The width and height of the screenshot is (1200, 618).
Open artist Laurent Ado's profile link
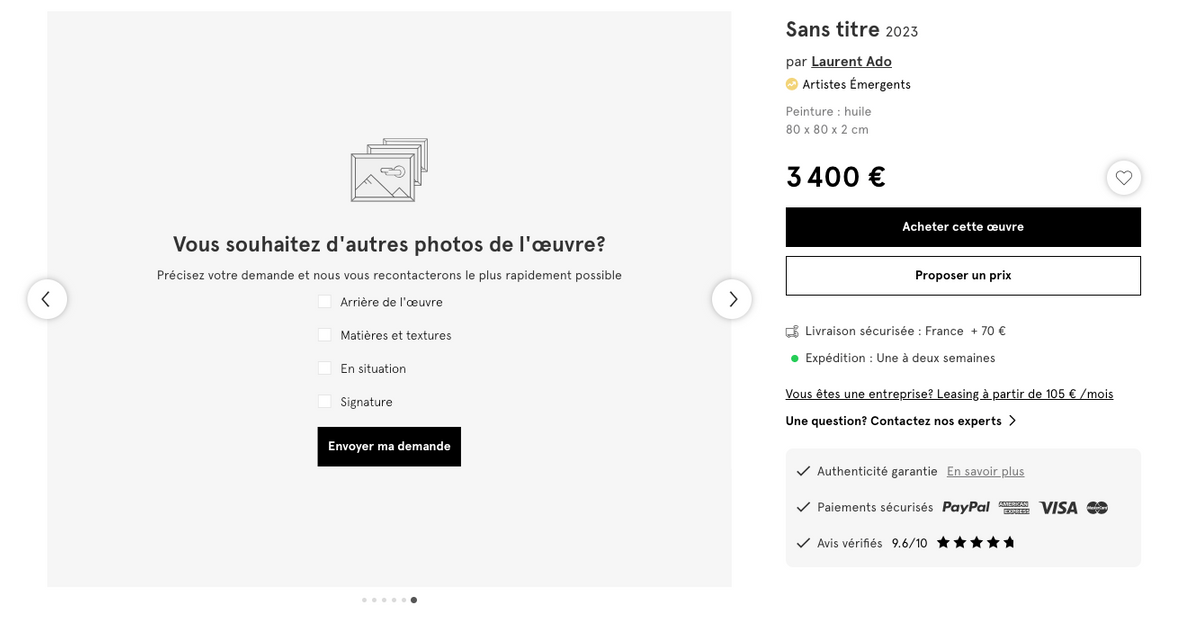(851, 62)
